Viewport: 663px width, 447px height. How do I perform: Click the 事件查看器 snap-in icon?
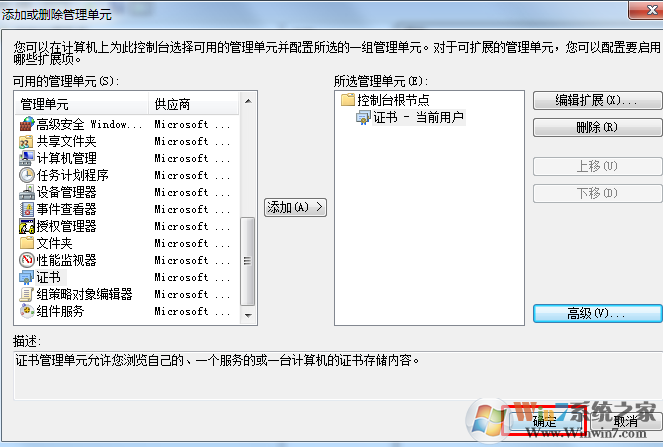click(27, 209)
